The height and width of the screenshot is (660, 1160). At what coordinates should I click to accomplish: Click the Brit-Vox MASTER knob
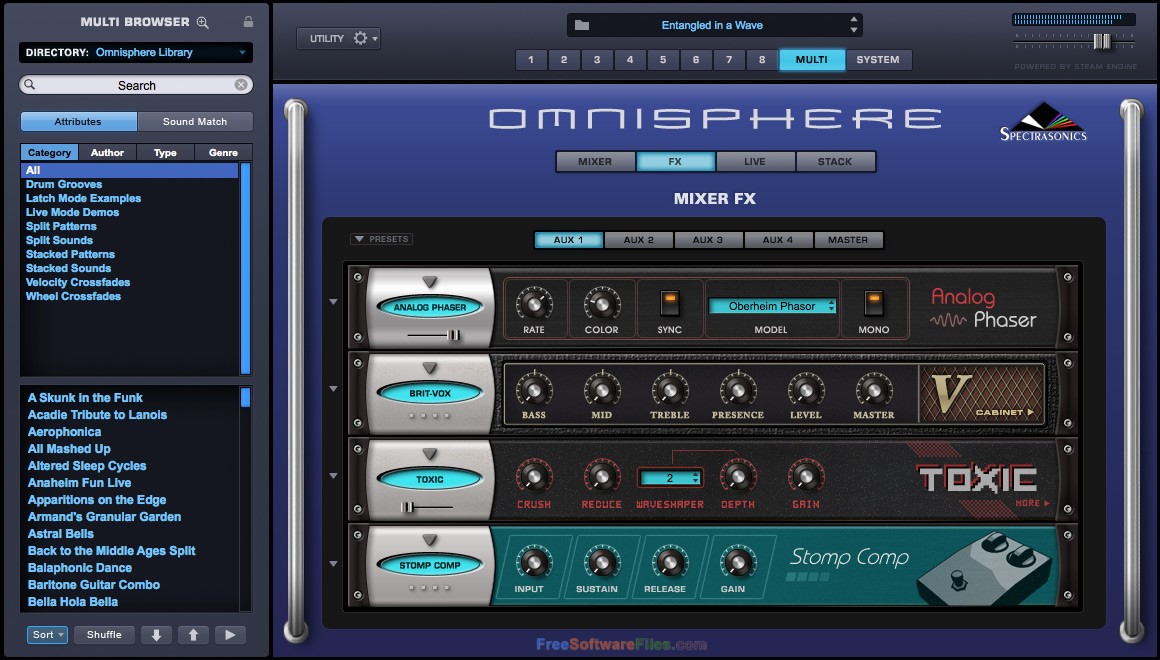pos(874,390)
